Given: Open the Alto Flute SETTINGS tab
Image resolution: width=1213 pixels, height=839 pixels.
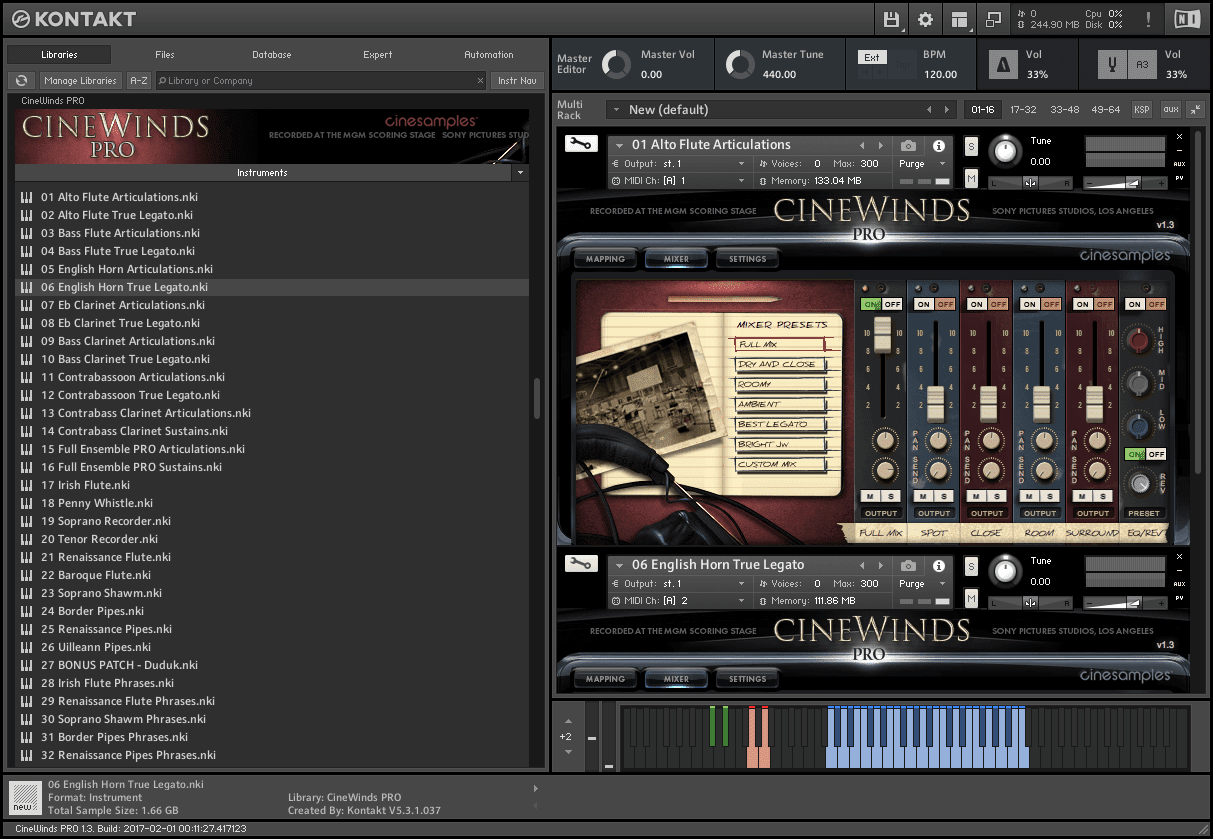Looking at the screenshot, I should click(747, 259).
